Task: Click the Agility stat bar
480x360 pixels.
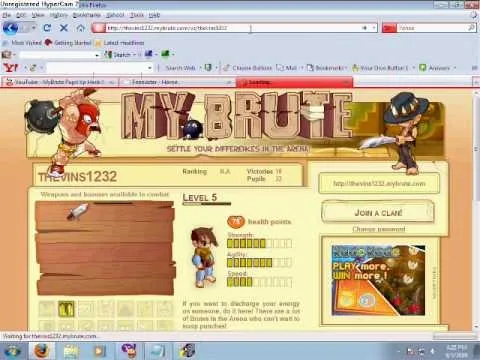Action: (259, 263)
